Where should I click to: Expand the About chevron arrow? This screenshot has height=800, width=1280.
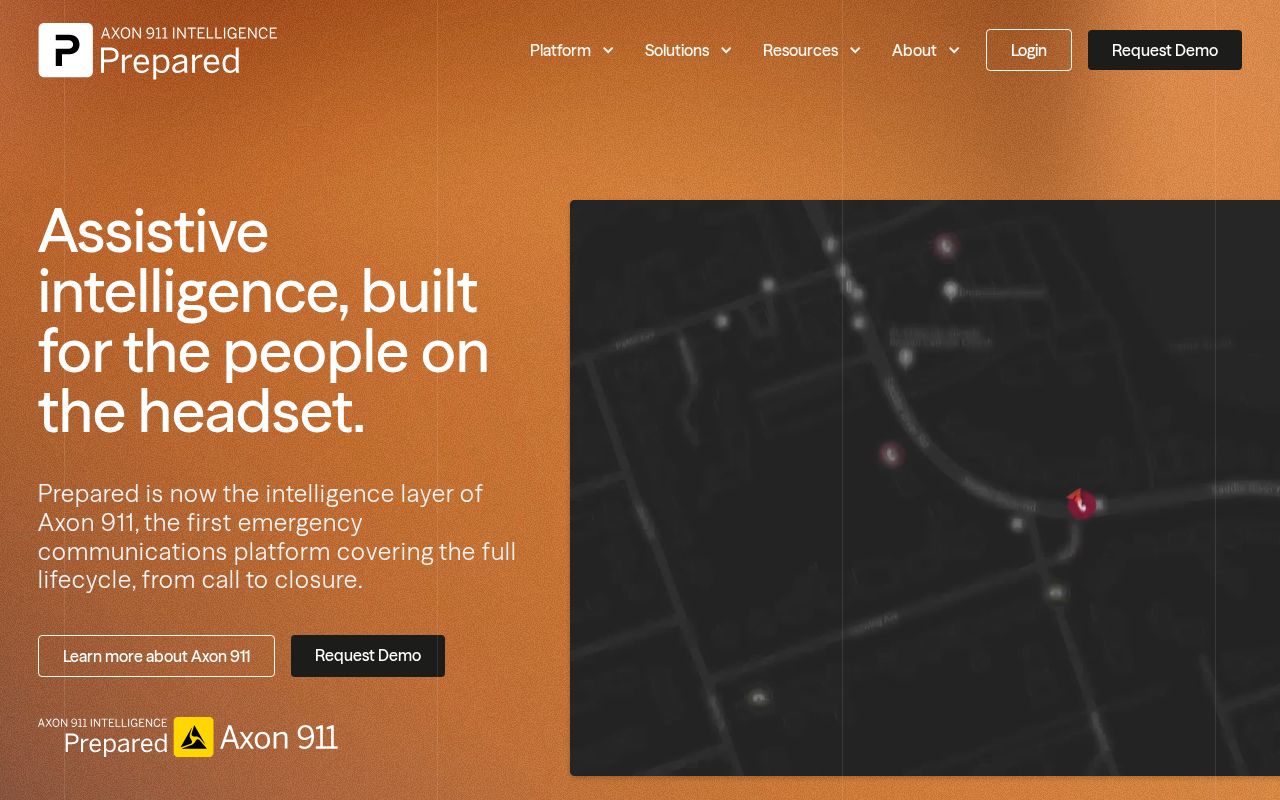click(x=954, y=50)
